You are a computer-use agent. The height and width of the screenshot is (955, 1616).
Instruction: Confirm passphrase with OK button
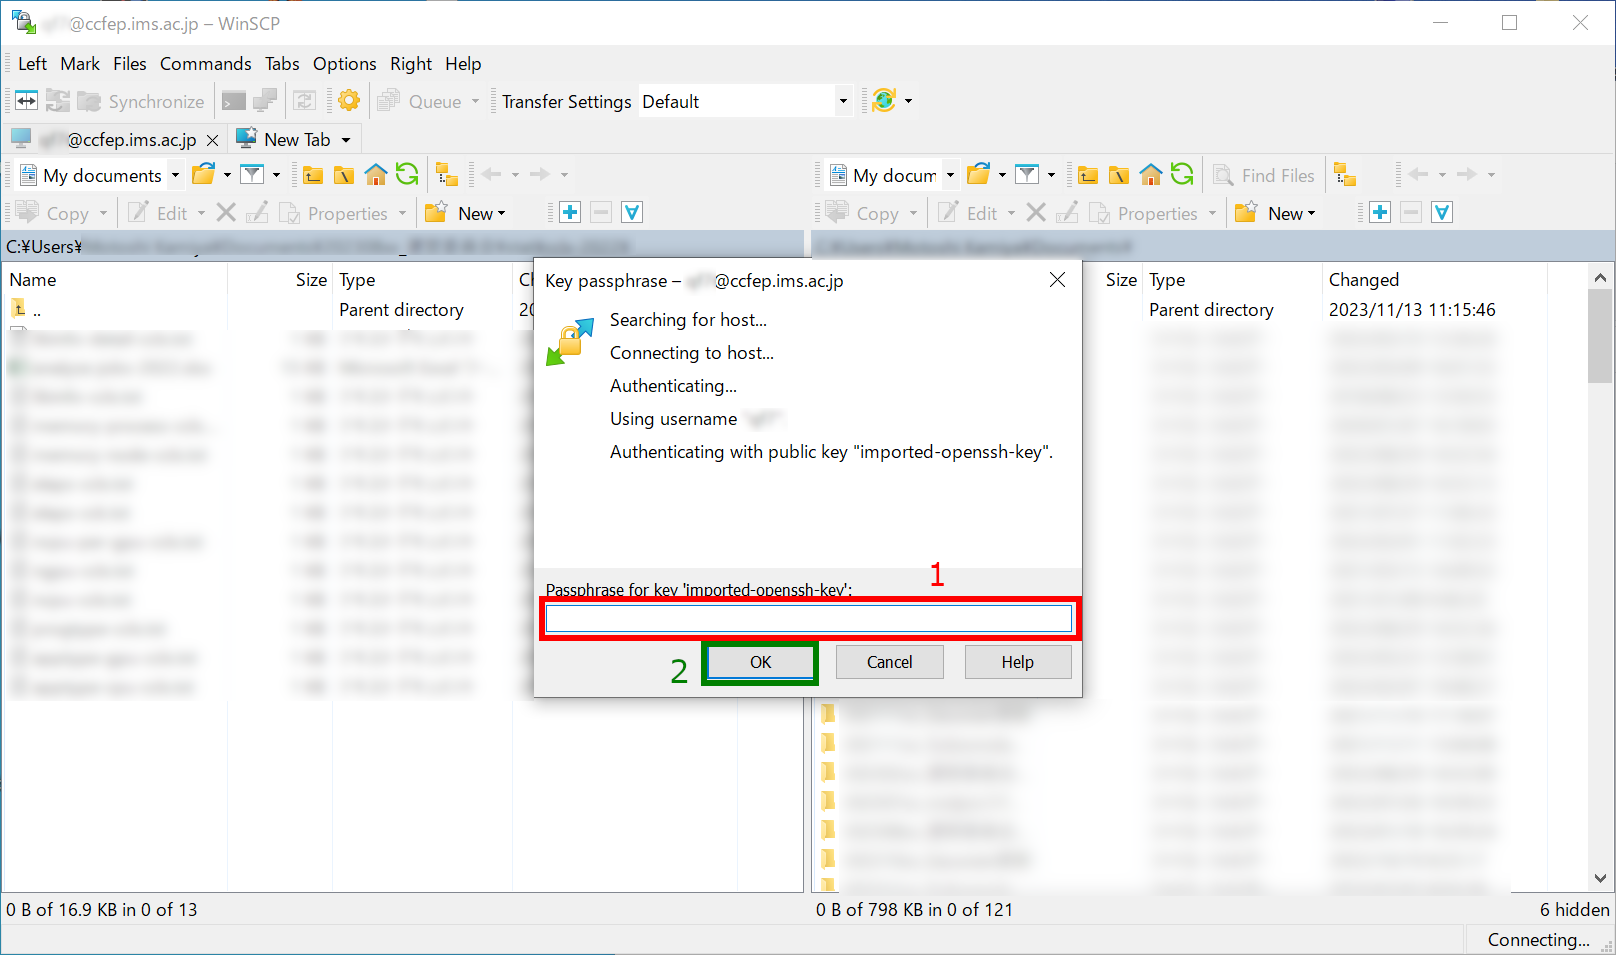pos(760,662)
